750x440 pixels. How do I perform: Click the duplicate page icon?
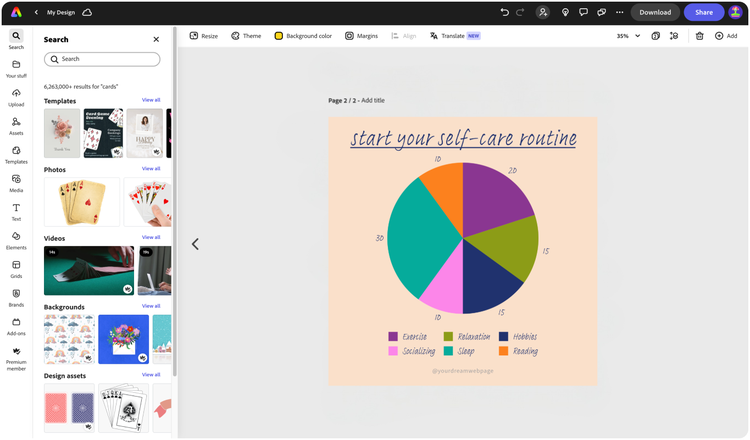click(656, 36)
